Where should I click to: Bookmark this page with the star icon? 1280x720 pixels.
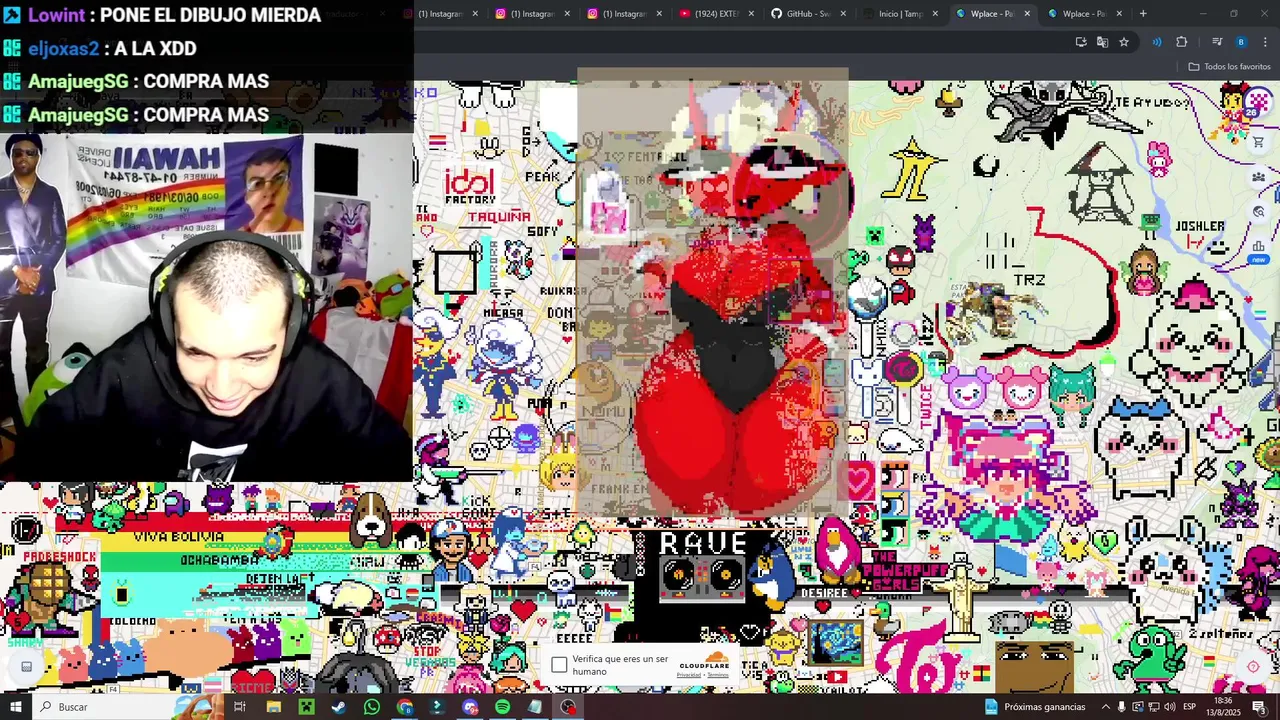[1124, 42]
